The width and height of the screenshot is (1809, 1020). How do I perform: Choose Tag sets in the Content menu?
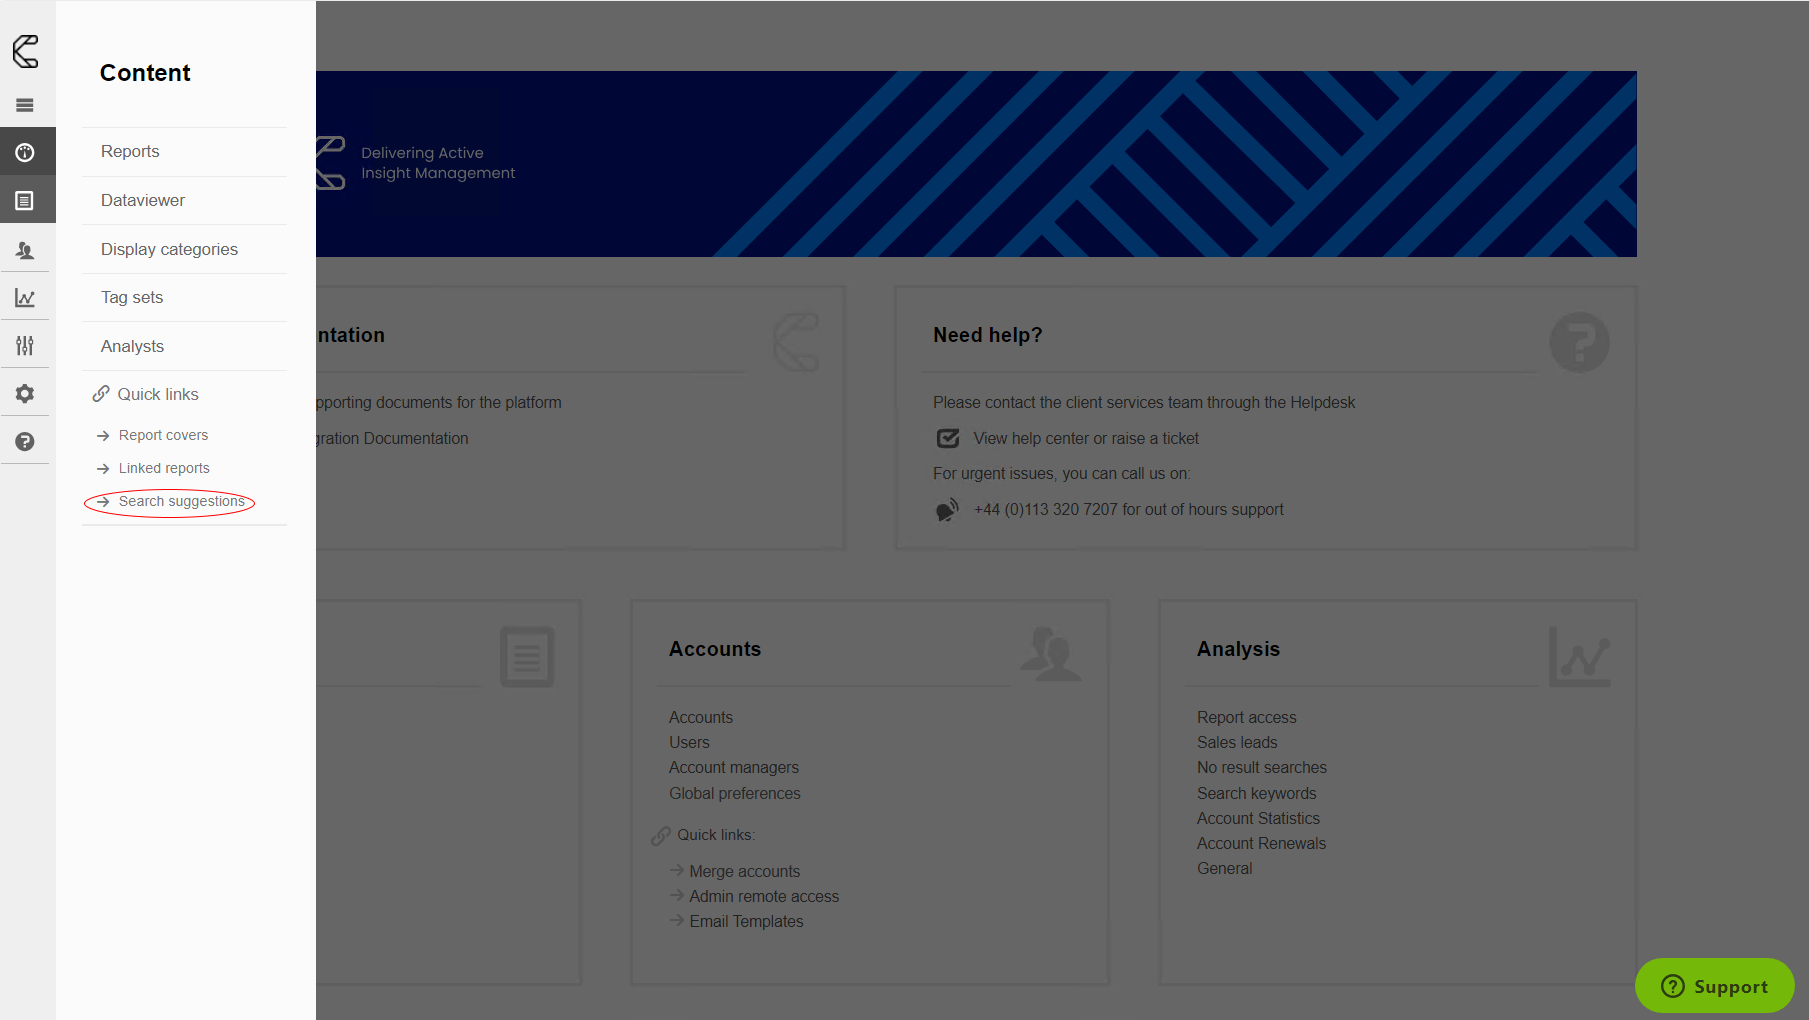pyautogui.click(x=132, y=298)
